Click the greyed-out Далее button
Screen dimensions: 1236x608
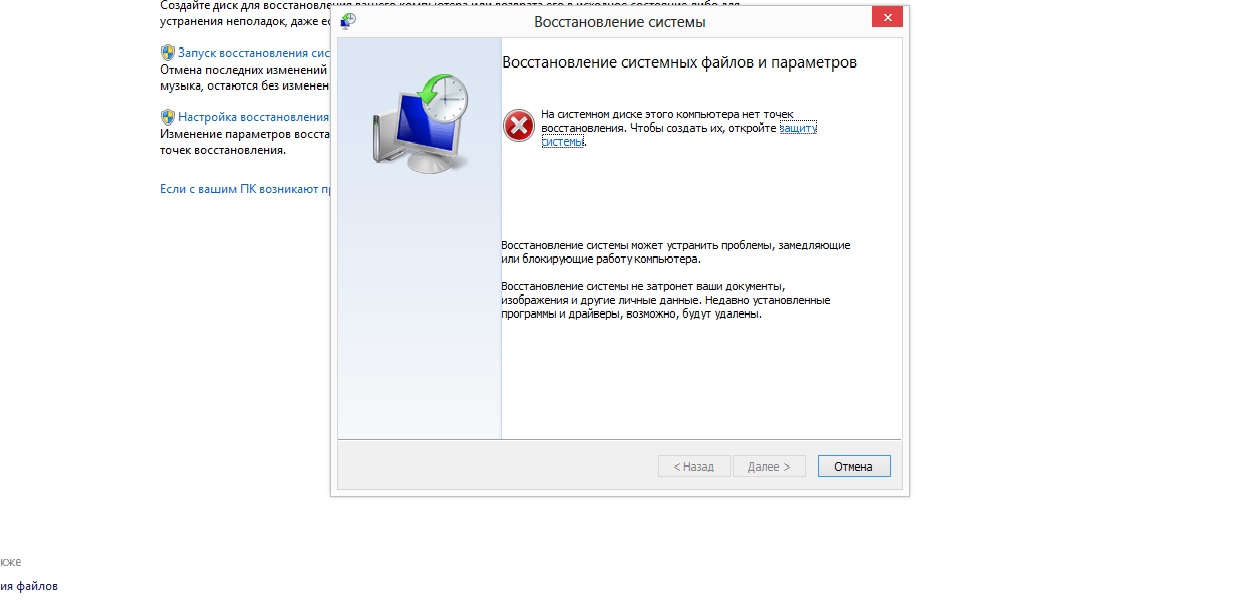(769, 467)
